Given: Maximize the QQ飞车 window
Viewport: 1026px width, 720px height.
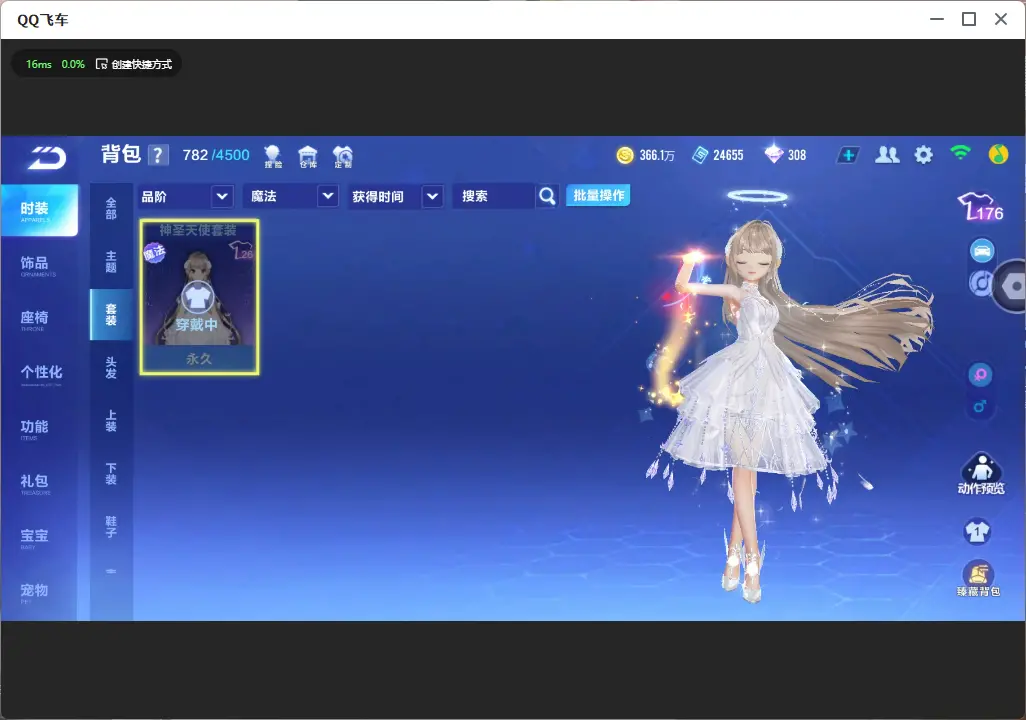Looking at the screenshot, I should click(x=969, y=20).
